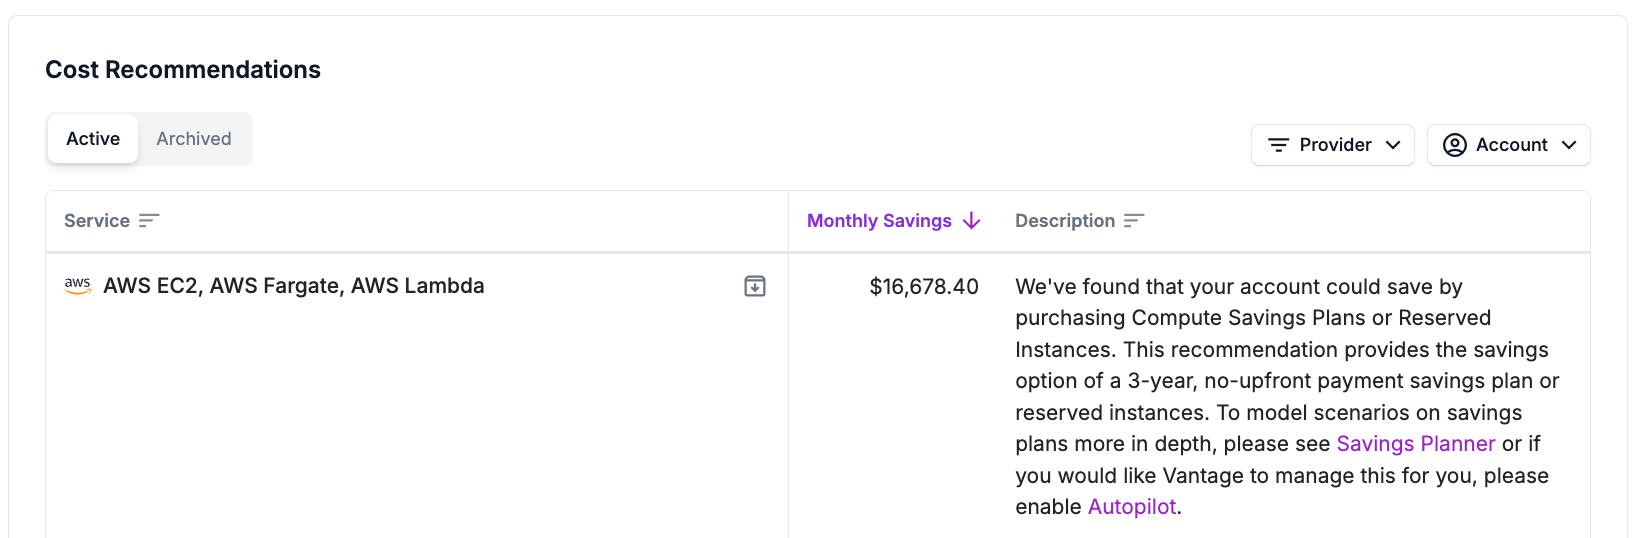Expand the Account dropdown chevron

[1569, 145]
